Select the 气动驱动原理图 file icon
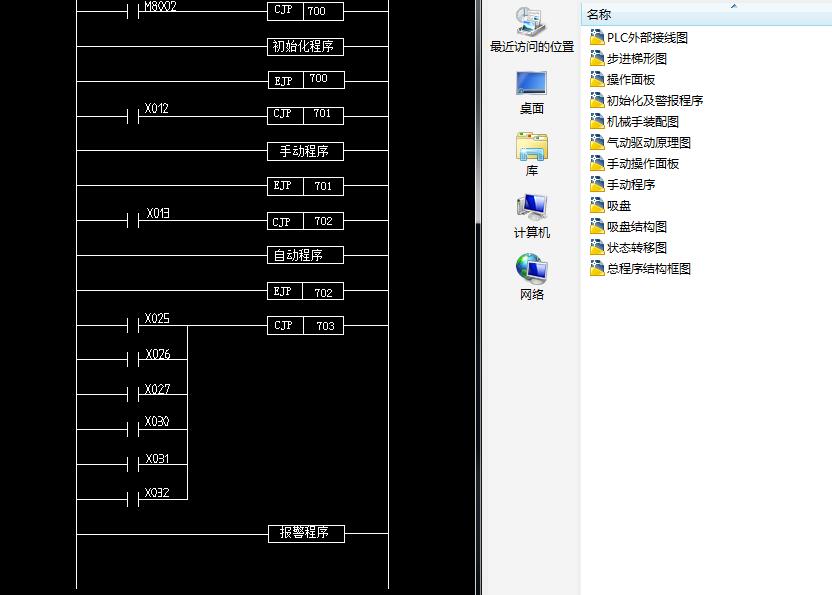Screen dimensions: 832x595 pyautogui.click(x=597, y=142)
